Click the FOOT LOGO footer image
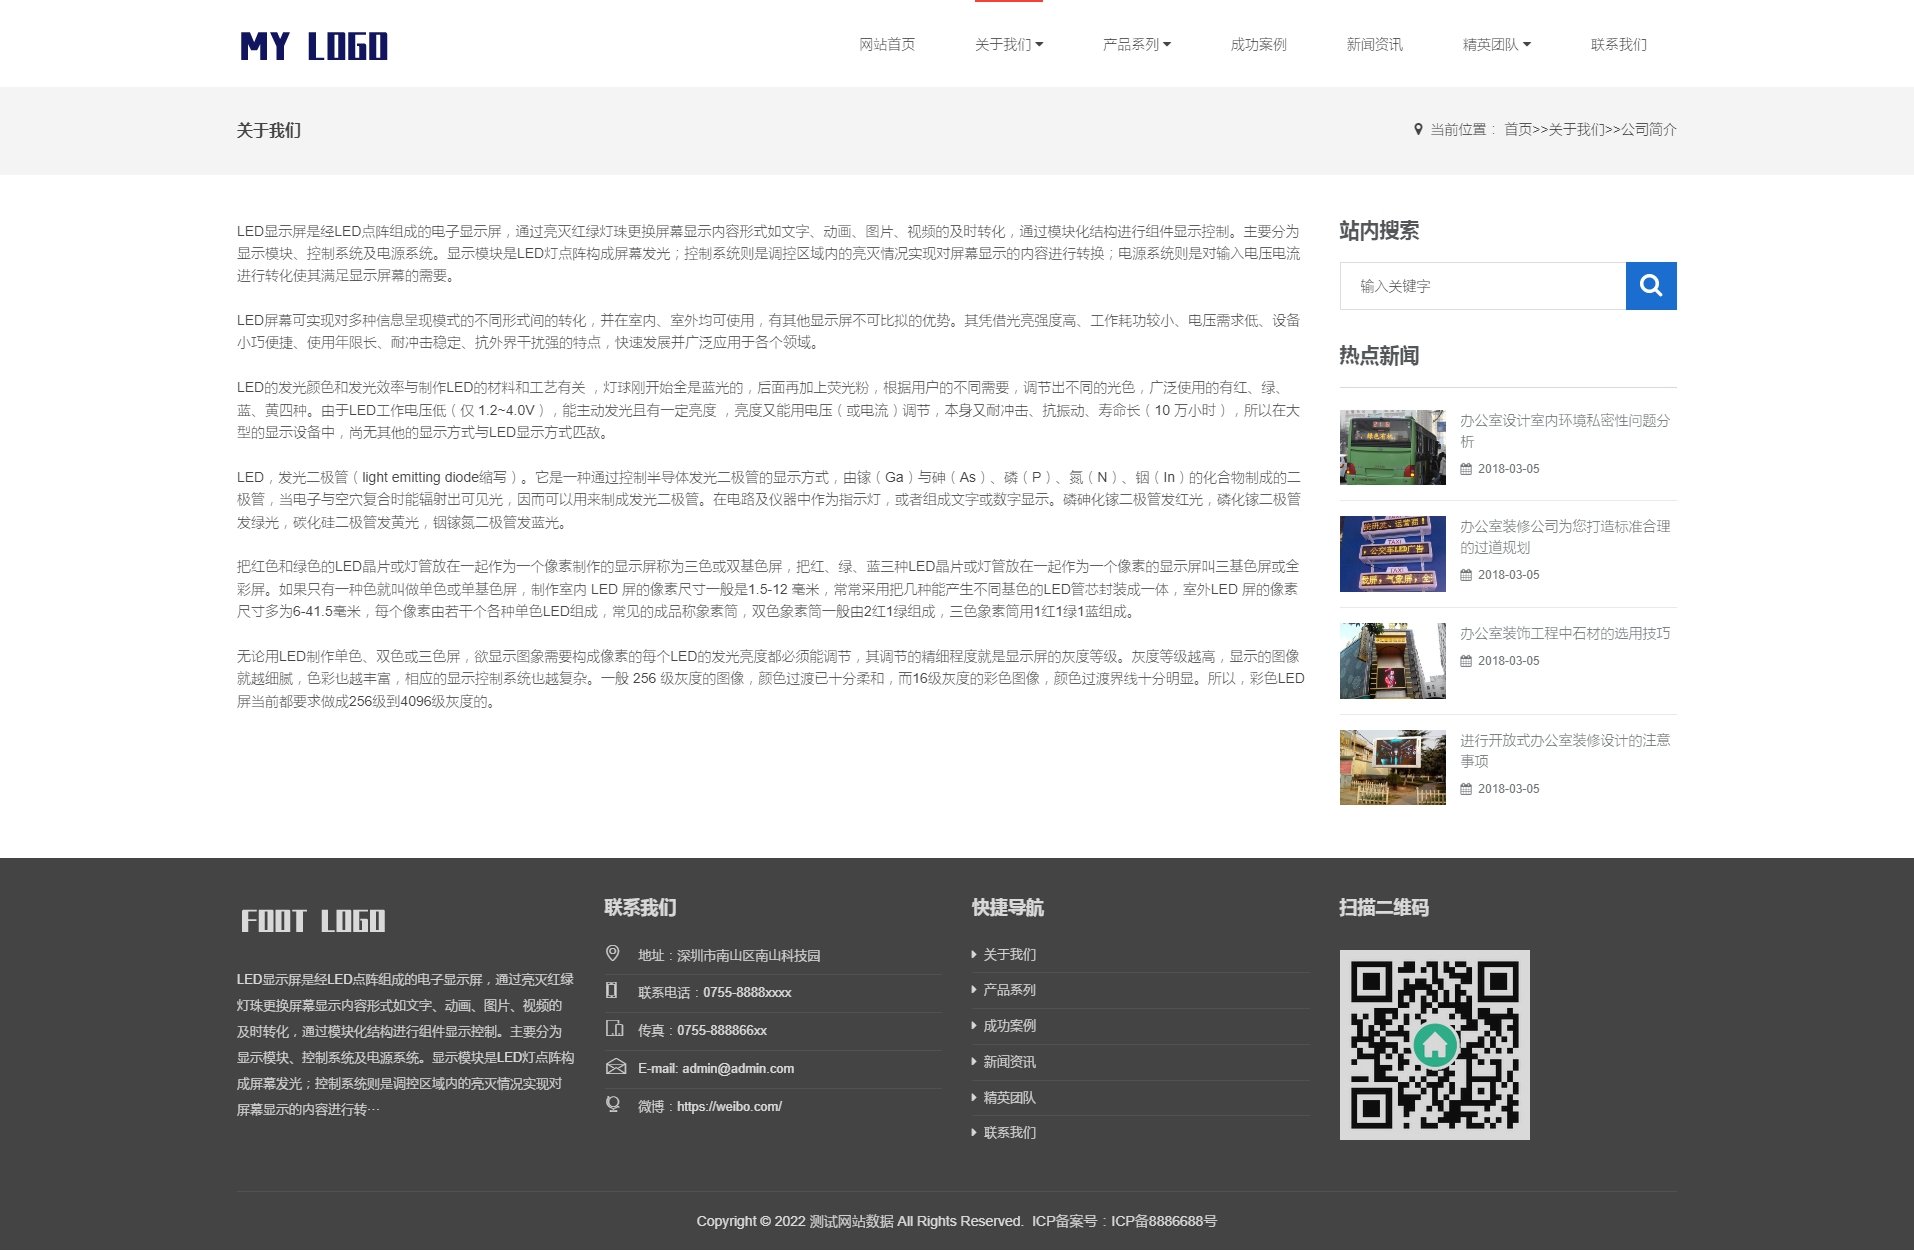The image size is (1914, 1251). pyautogui.click(x=313, y=921)
